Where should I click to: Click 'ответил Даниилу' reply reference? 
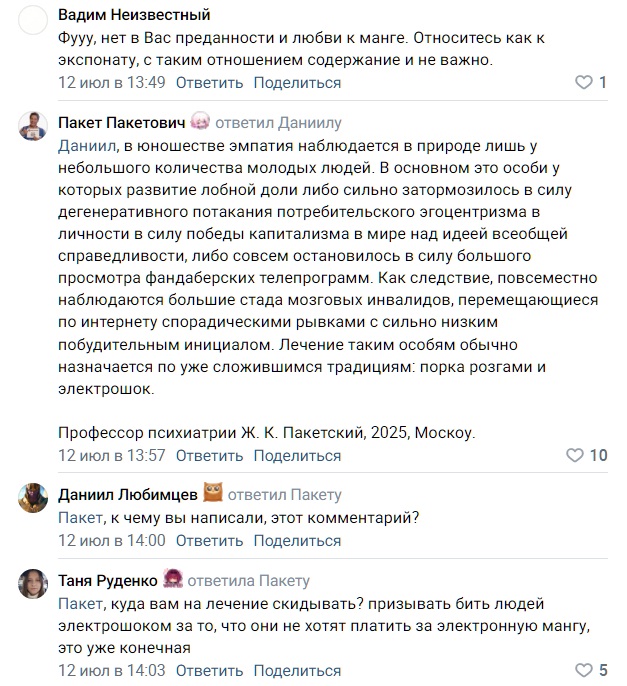pos(278,123)
